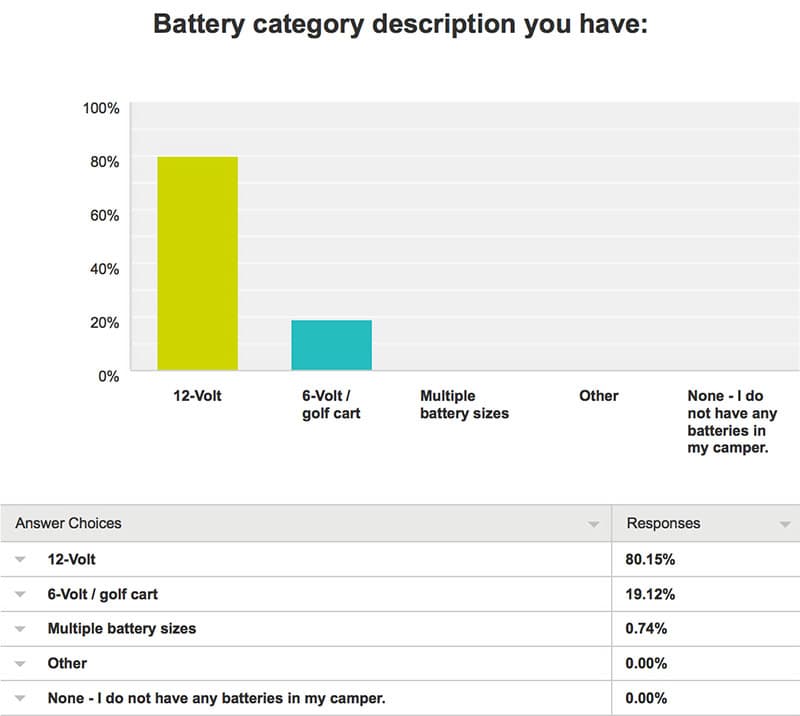This screenshot has width=800, height=716.
Task: Select Multiple battery sizes table entry
Action: click(x=122, y=628)
